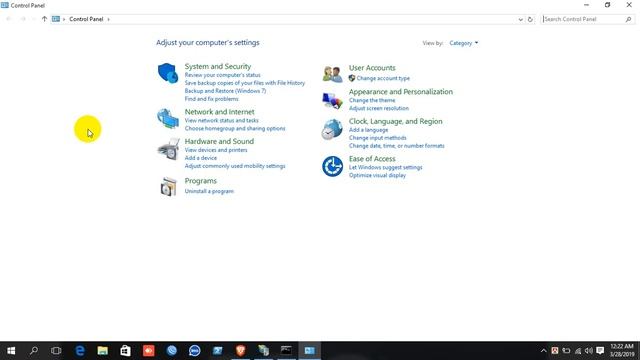This screenshot has width=640, height=360.
Task: Open System and Security heading link
Action: click(x=218, y=66)
